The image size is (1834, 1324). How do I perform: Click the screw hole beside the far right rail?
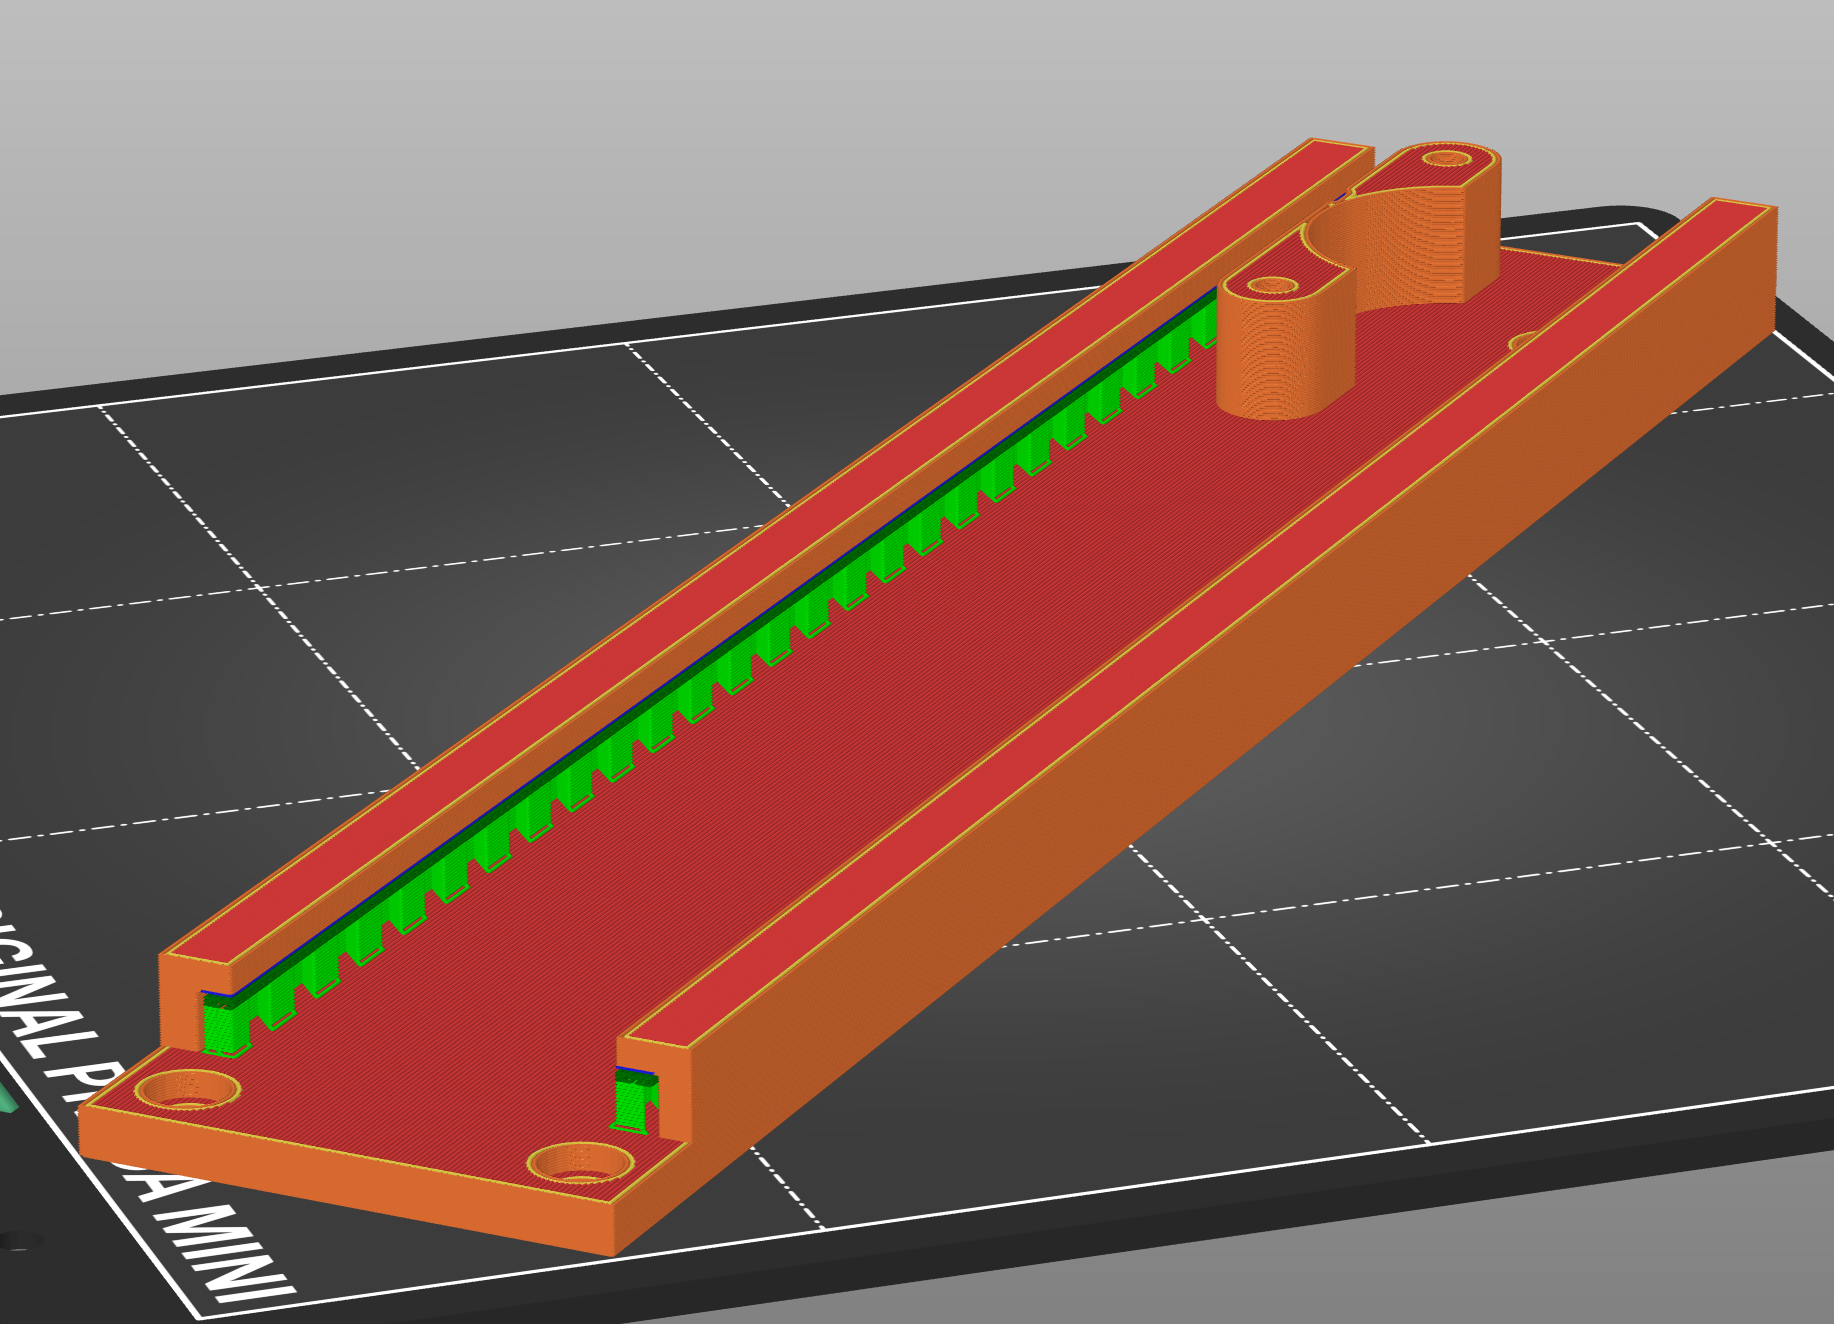click(1522, 342)
